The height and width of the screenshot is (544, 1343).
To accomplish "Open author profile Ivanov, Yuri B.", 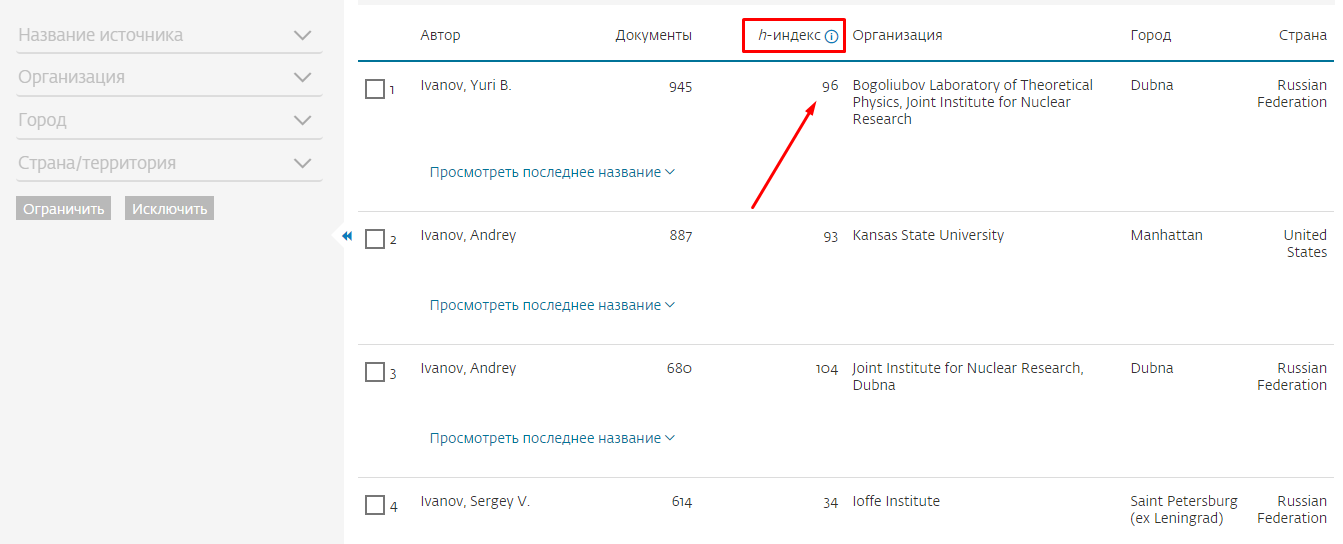I will 465,86.
